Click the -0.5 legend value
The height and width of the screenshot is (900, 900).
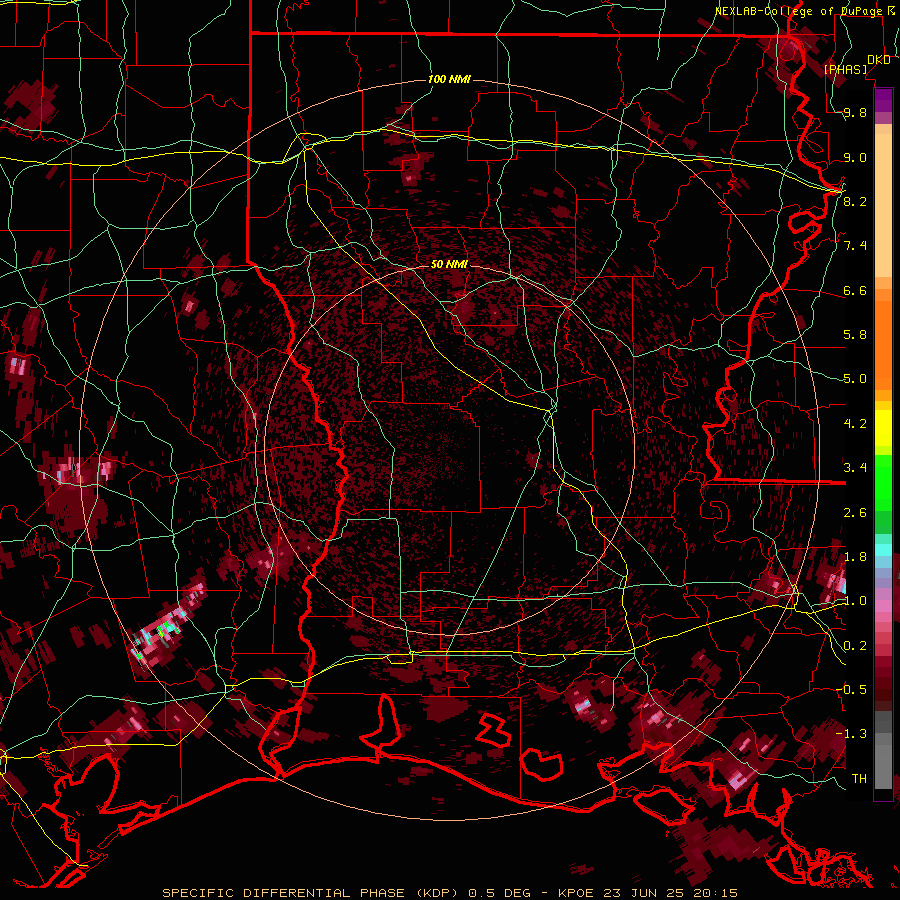click(851, 690)
